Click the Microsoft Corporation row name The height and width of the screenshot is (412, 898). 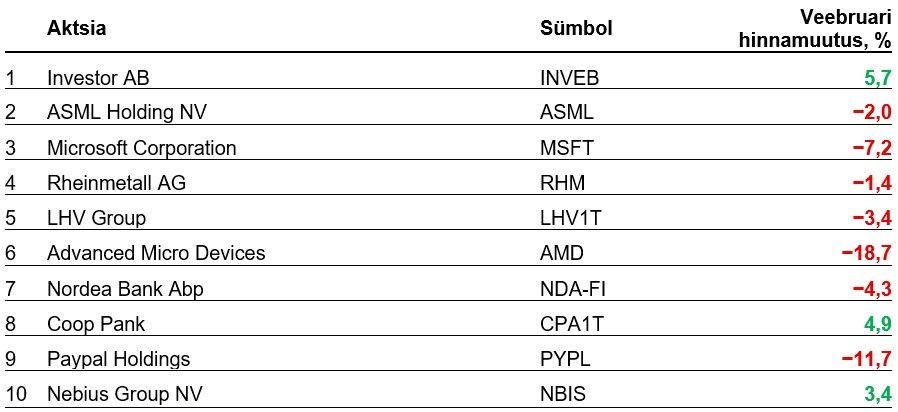coord(142,148)
